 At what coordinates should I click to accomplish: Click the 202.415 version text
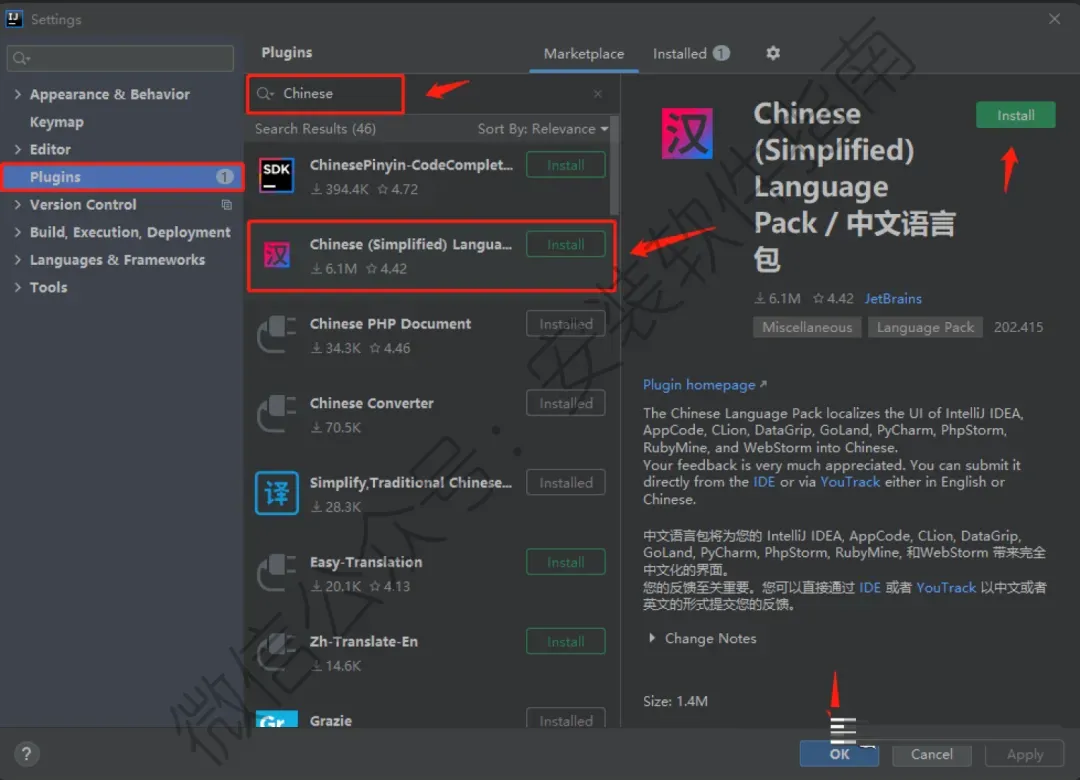[1018, 327]
